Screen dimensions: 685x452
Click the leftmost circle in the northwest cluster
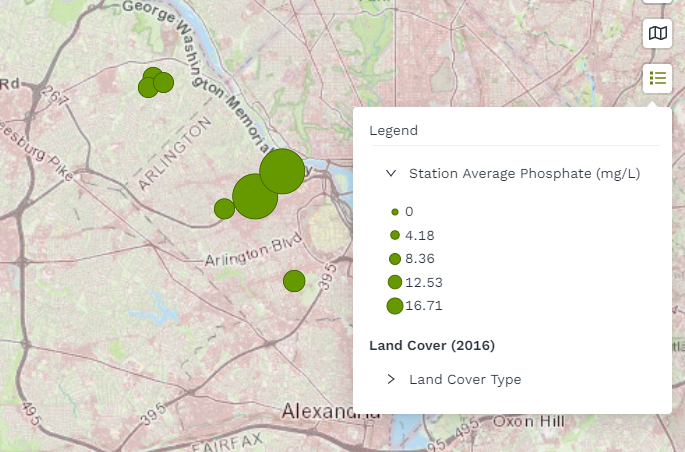(x=147, y=88)
